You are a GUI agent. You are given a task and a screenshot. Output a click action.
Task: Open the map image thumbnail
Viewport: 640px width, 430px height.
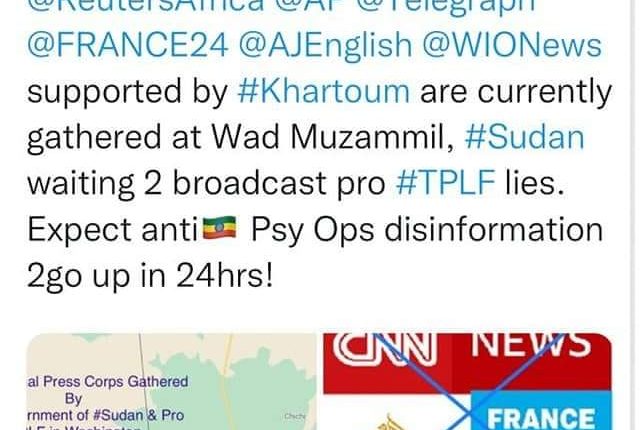pos(171,382)
